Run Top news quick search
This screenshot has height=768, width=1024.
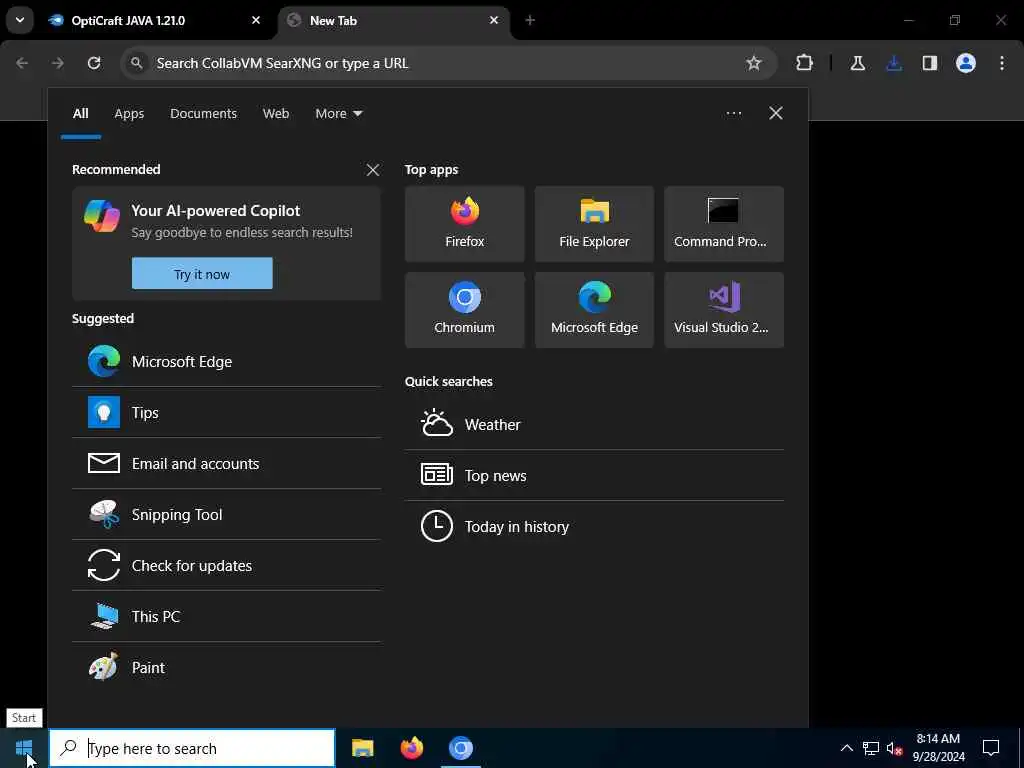[594, 475]
